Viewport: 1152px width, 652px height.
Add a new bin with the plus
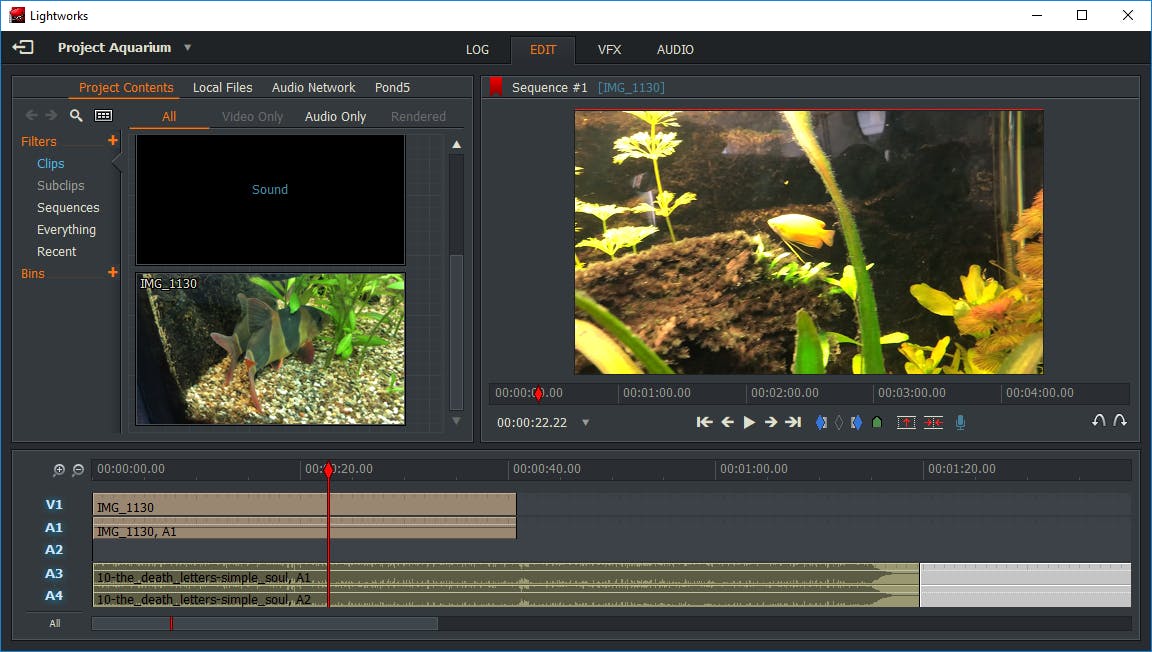coord(113,273)
